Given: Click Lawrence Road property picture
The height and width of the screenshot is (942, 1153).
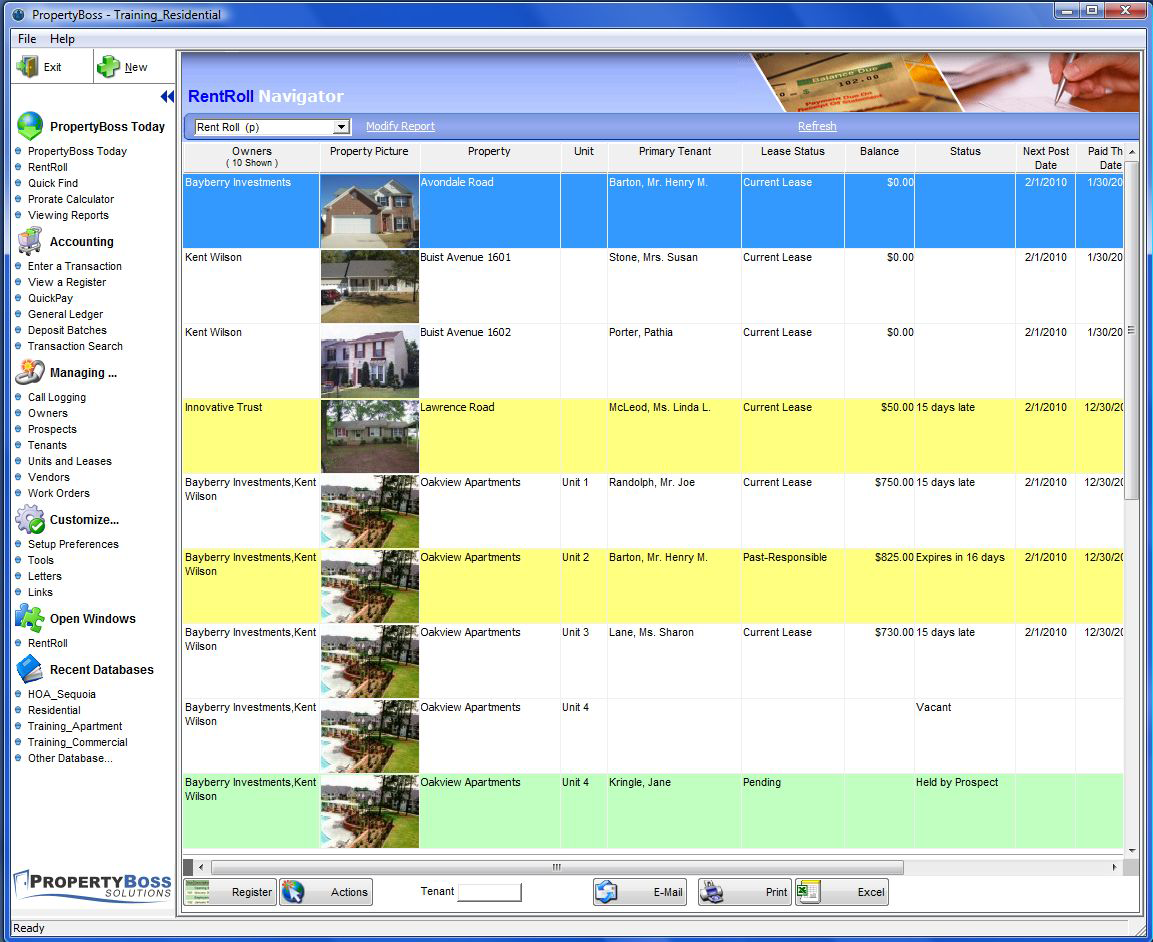Looking at the screenshot, I should point(370,436).
